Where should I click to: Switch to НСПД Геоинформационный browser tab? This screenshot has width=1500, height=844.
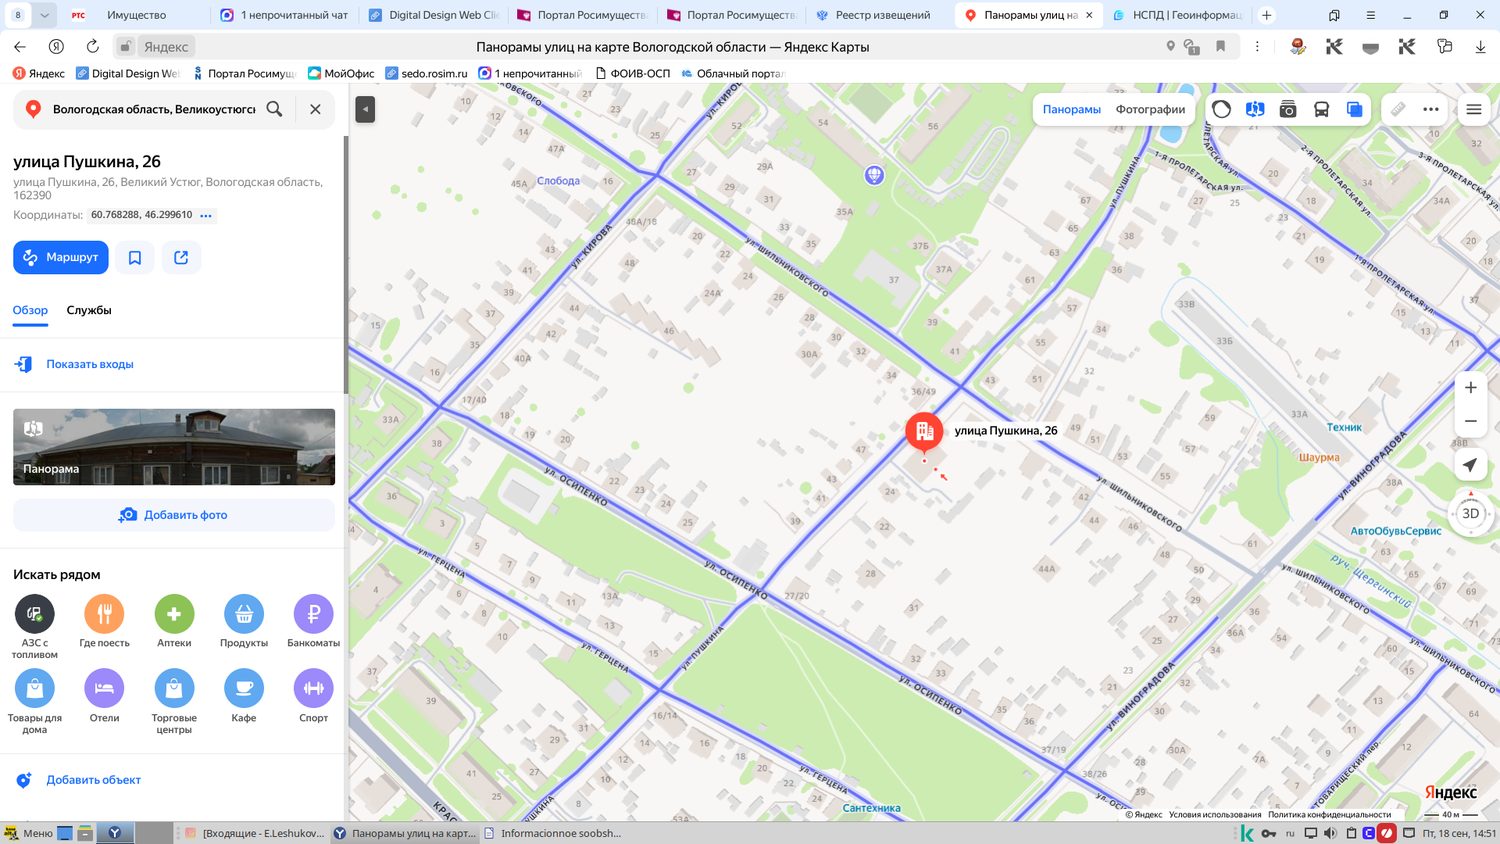1177,15
